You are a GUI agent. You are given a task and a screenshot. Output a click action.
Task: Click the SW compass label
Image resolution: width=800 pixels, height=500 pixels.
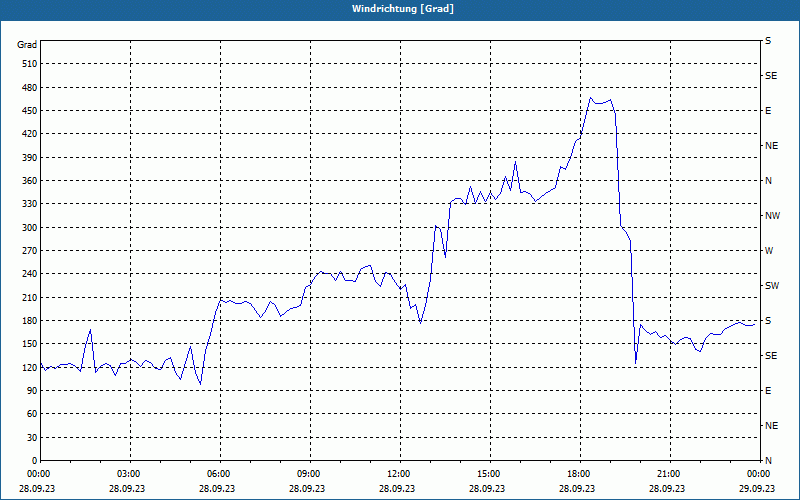772,286
